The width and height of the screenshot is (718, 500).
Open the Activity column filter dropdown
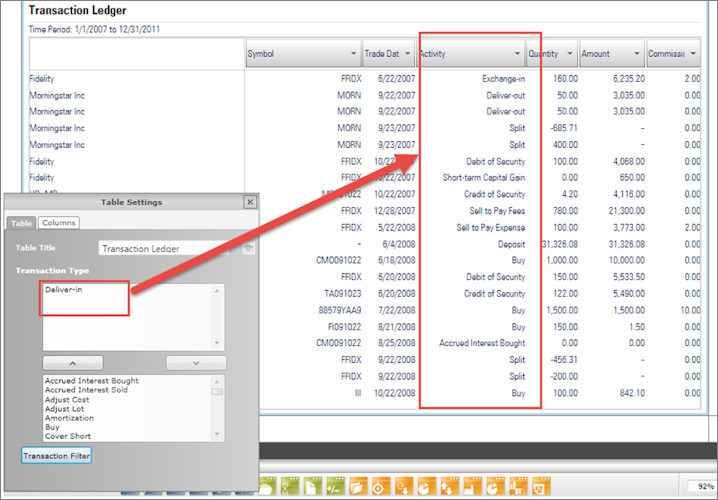coord(517,53)
